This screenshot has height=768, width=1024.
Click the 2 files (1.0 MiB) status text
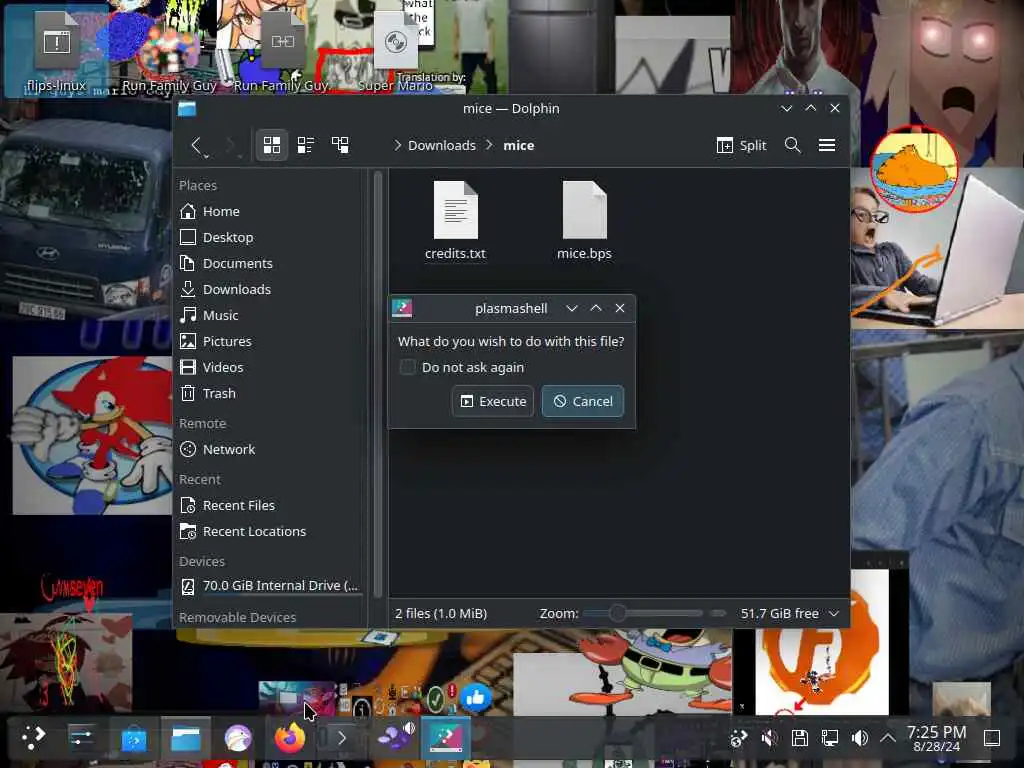pos(441,613)
